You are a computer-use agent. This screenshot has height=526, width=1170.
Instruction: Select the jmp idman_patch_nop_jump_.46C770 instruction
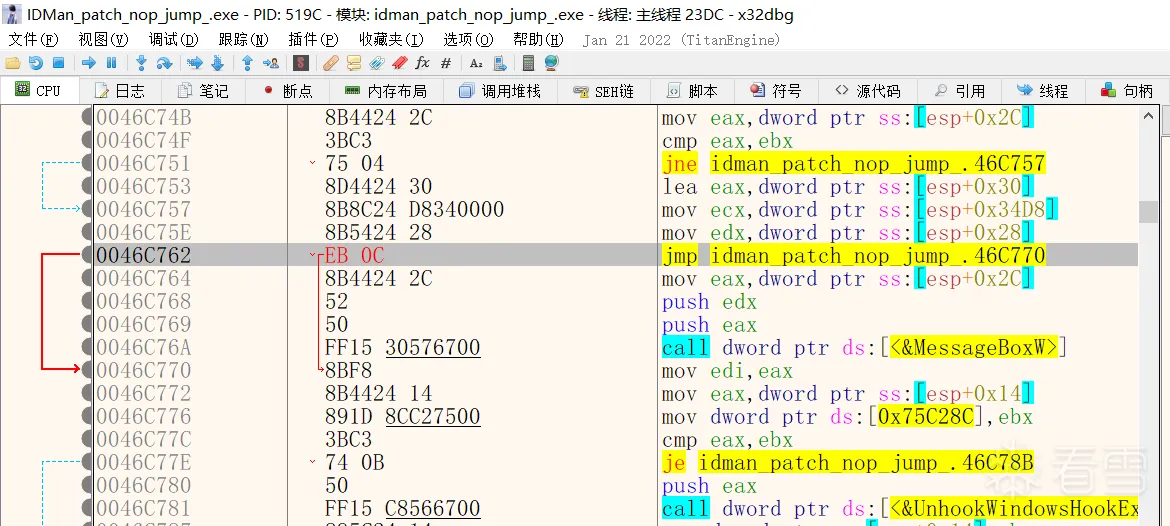click(854, 256)
